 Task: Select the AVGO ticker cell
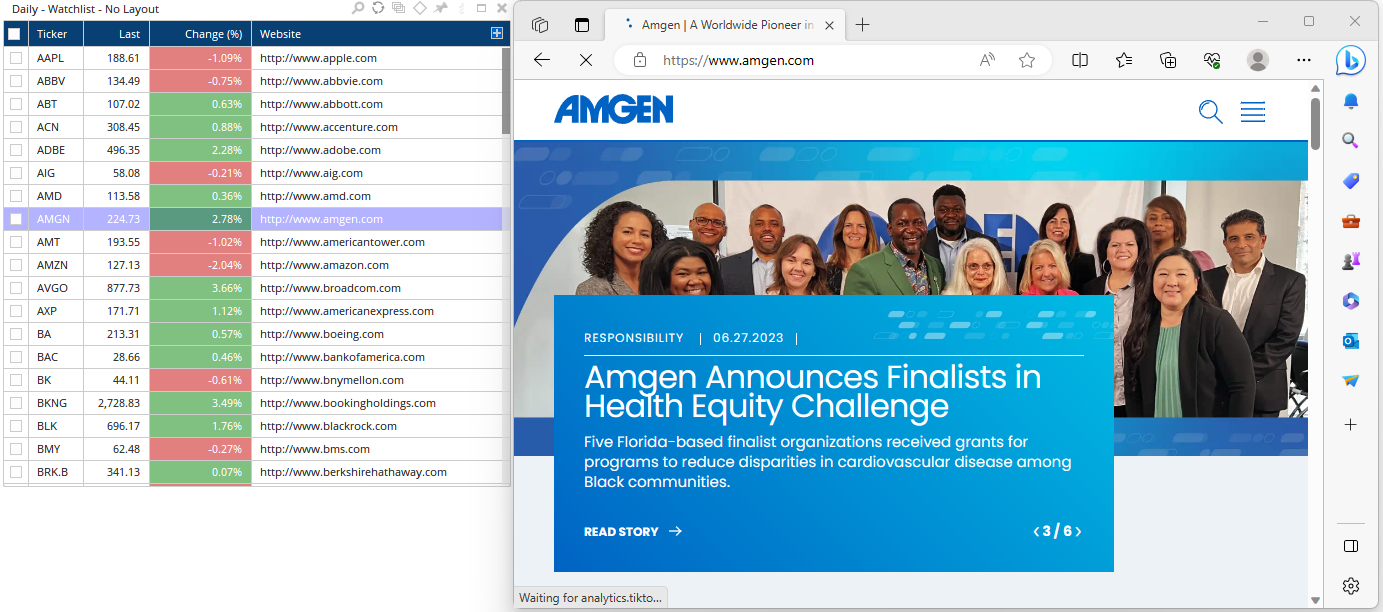[56, 288]
